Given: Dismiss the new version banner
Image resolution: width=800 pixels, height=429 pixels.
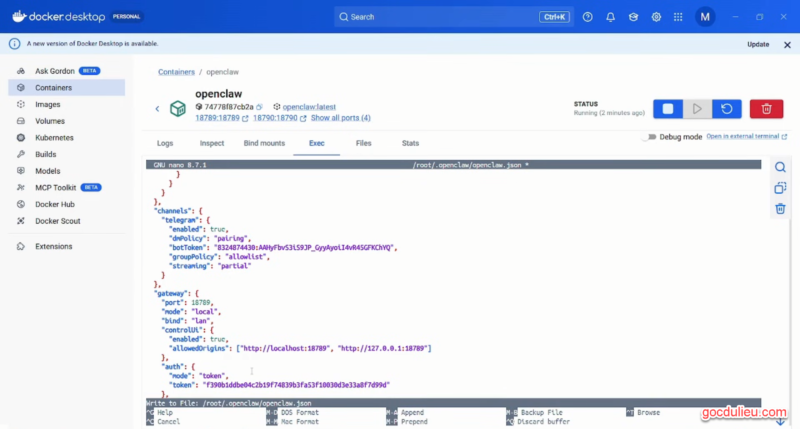Looking at the screenshot, I should coord(785,44).
